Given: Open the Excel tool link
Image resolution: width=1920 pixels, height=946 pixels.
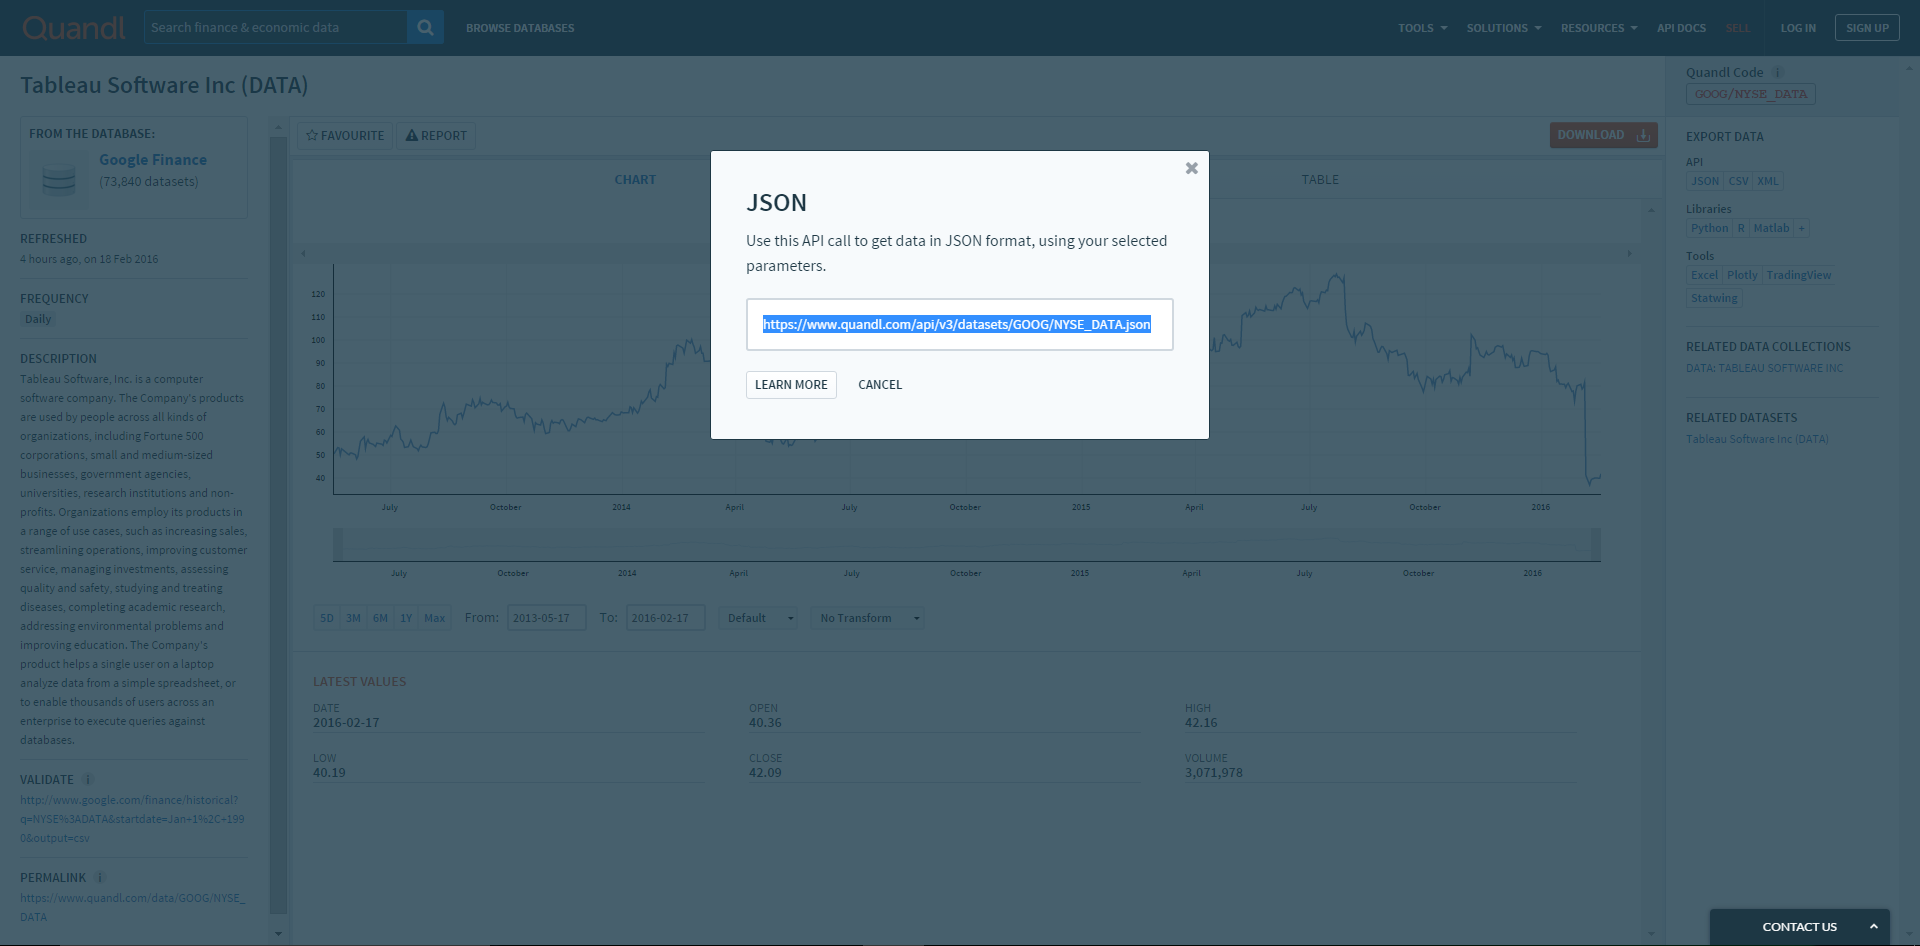Looking at the screenshot, I should 1704,275.
